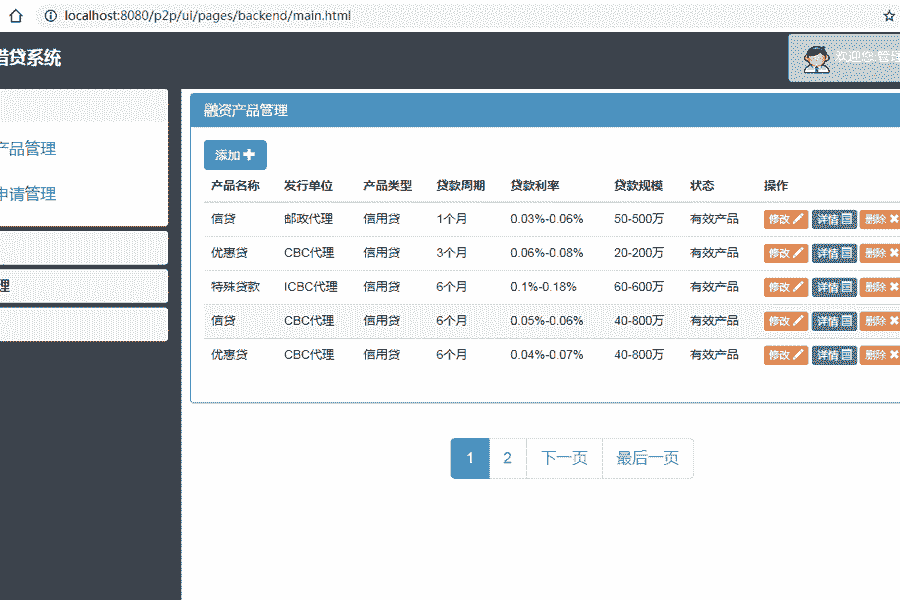Go to pagination page 1
The width and height of the screenshot is (900, 600).
pyautogui.click(x=470, y=458)
